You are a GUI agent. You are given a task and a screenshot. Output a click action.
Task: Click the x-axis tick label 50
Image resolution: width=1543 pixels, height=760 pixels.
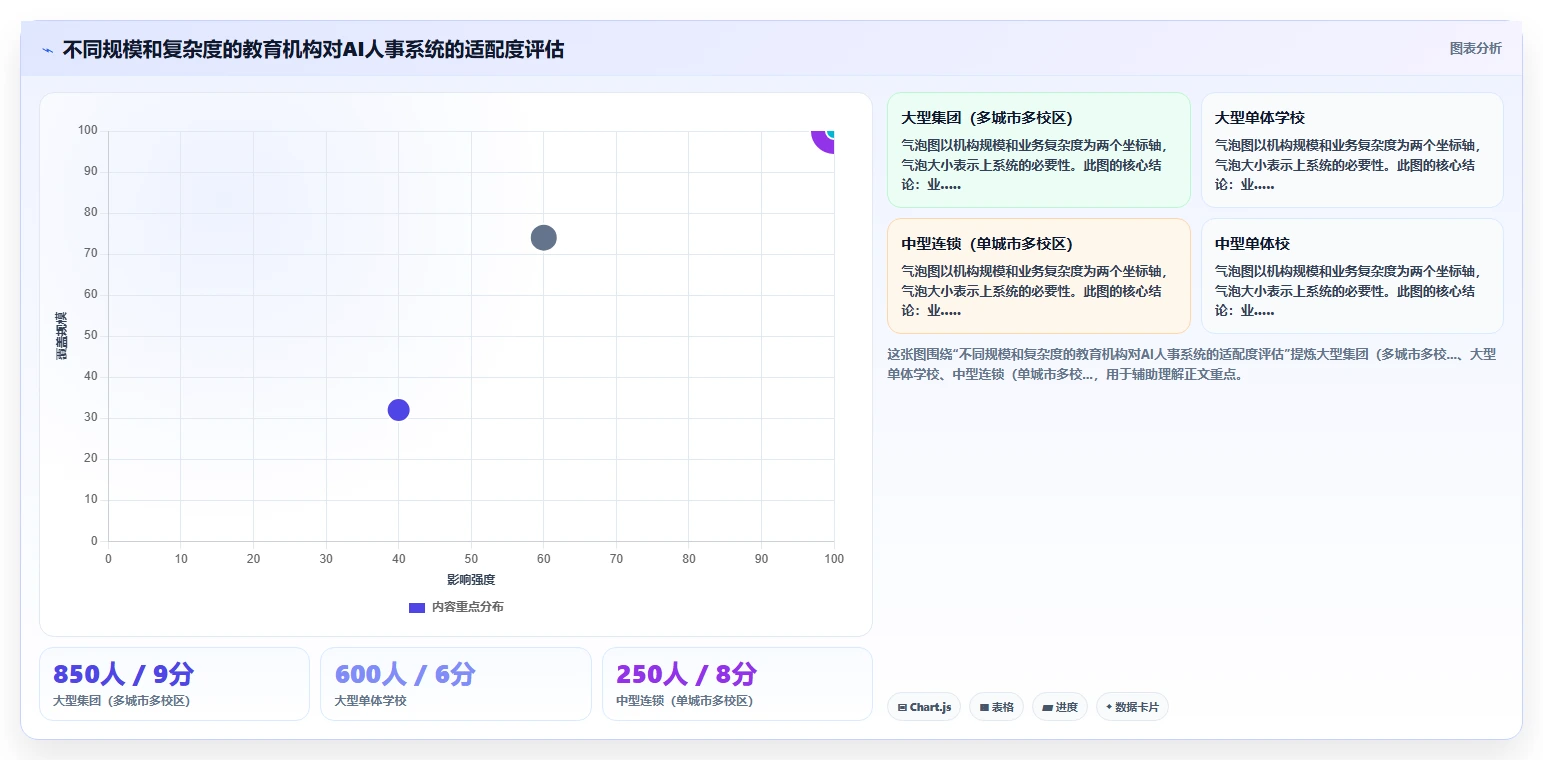pos(471,559)
